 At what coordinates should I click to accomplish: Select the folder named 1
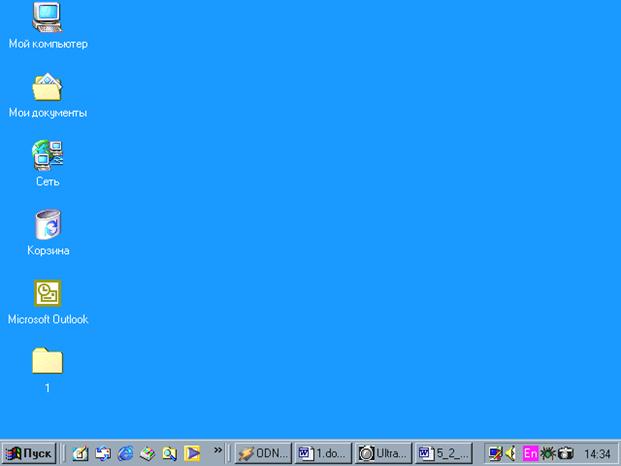(x=48, y=361)
